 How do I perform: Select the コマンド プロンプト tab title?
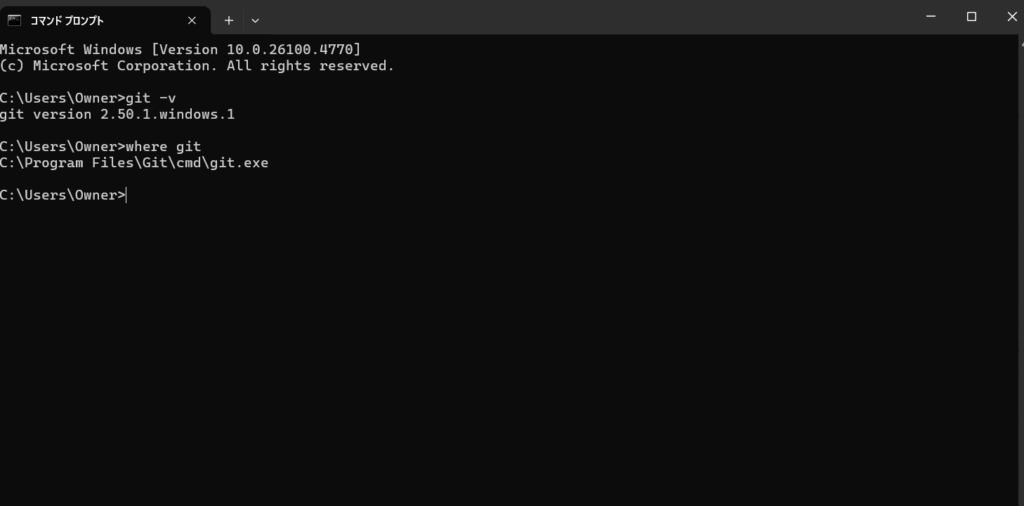pyautogui.click(x=67, y=20)
